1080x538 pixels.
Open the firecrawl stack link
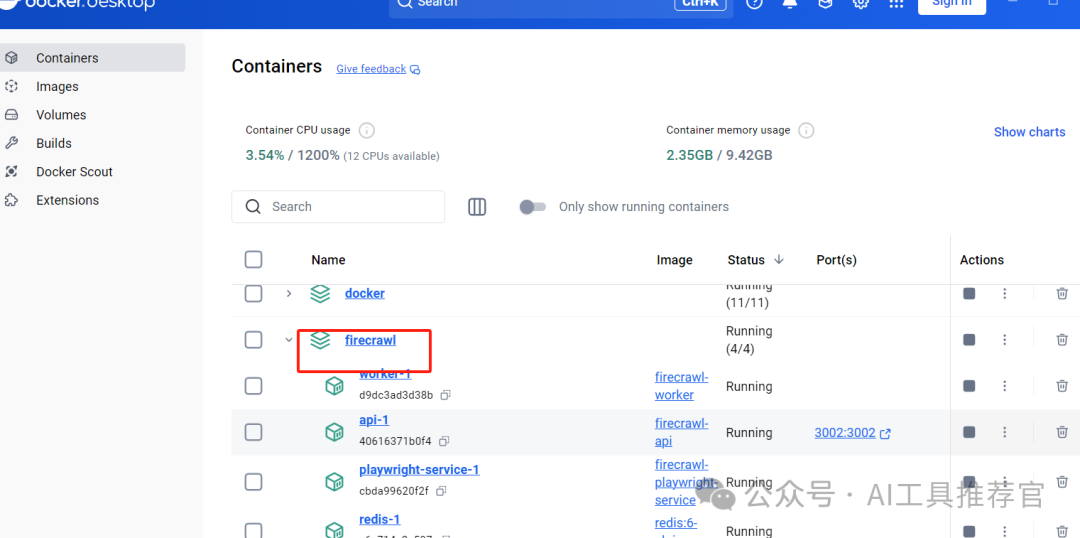[370, 340]
